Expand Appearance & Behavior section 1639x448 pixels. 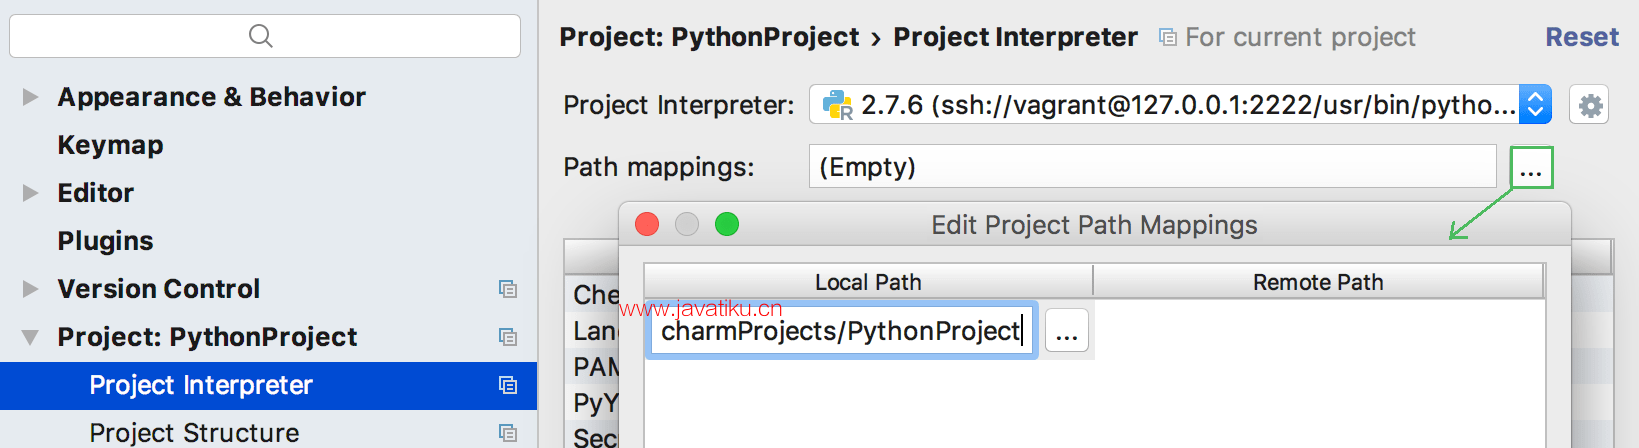coord(30,97)
